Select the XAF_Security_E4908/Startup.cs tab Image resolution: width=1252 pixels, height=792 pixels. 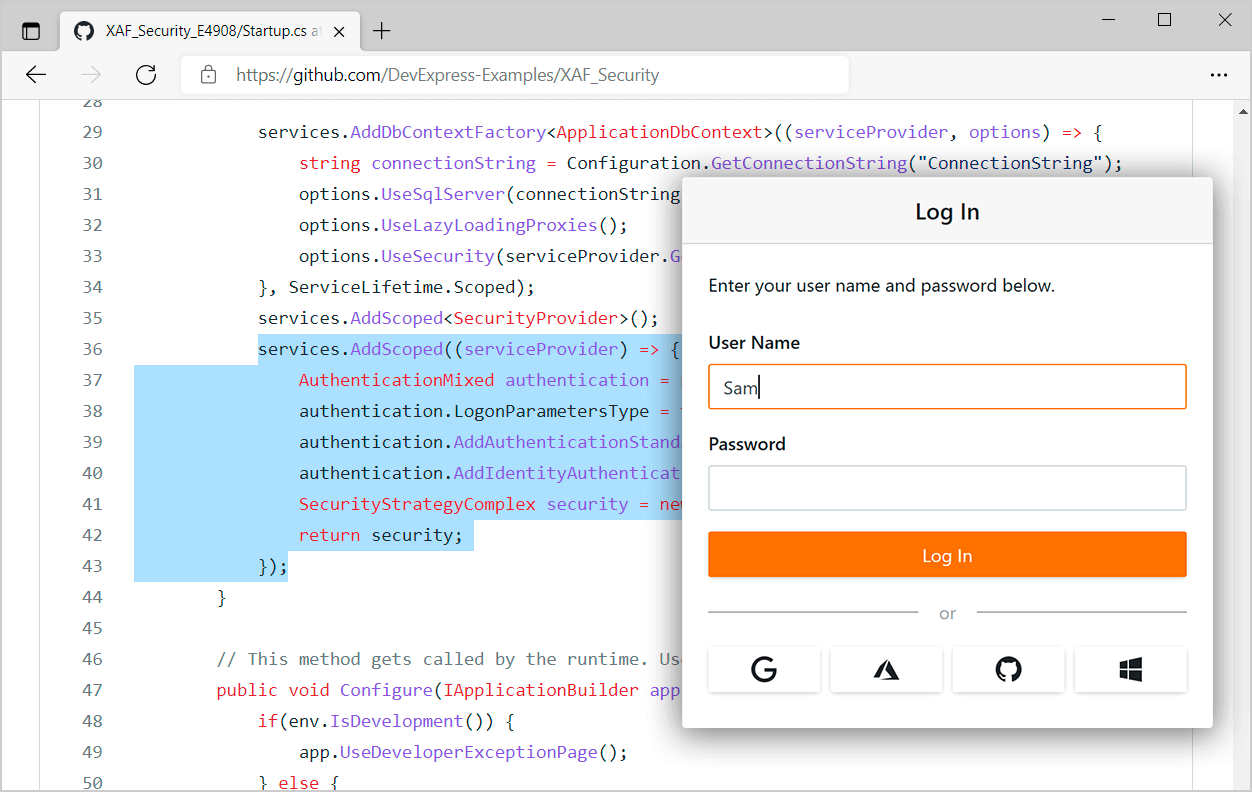[x=200, y=30]
